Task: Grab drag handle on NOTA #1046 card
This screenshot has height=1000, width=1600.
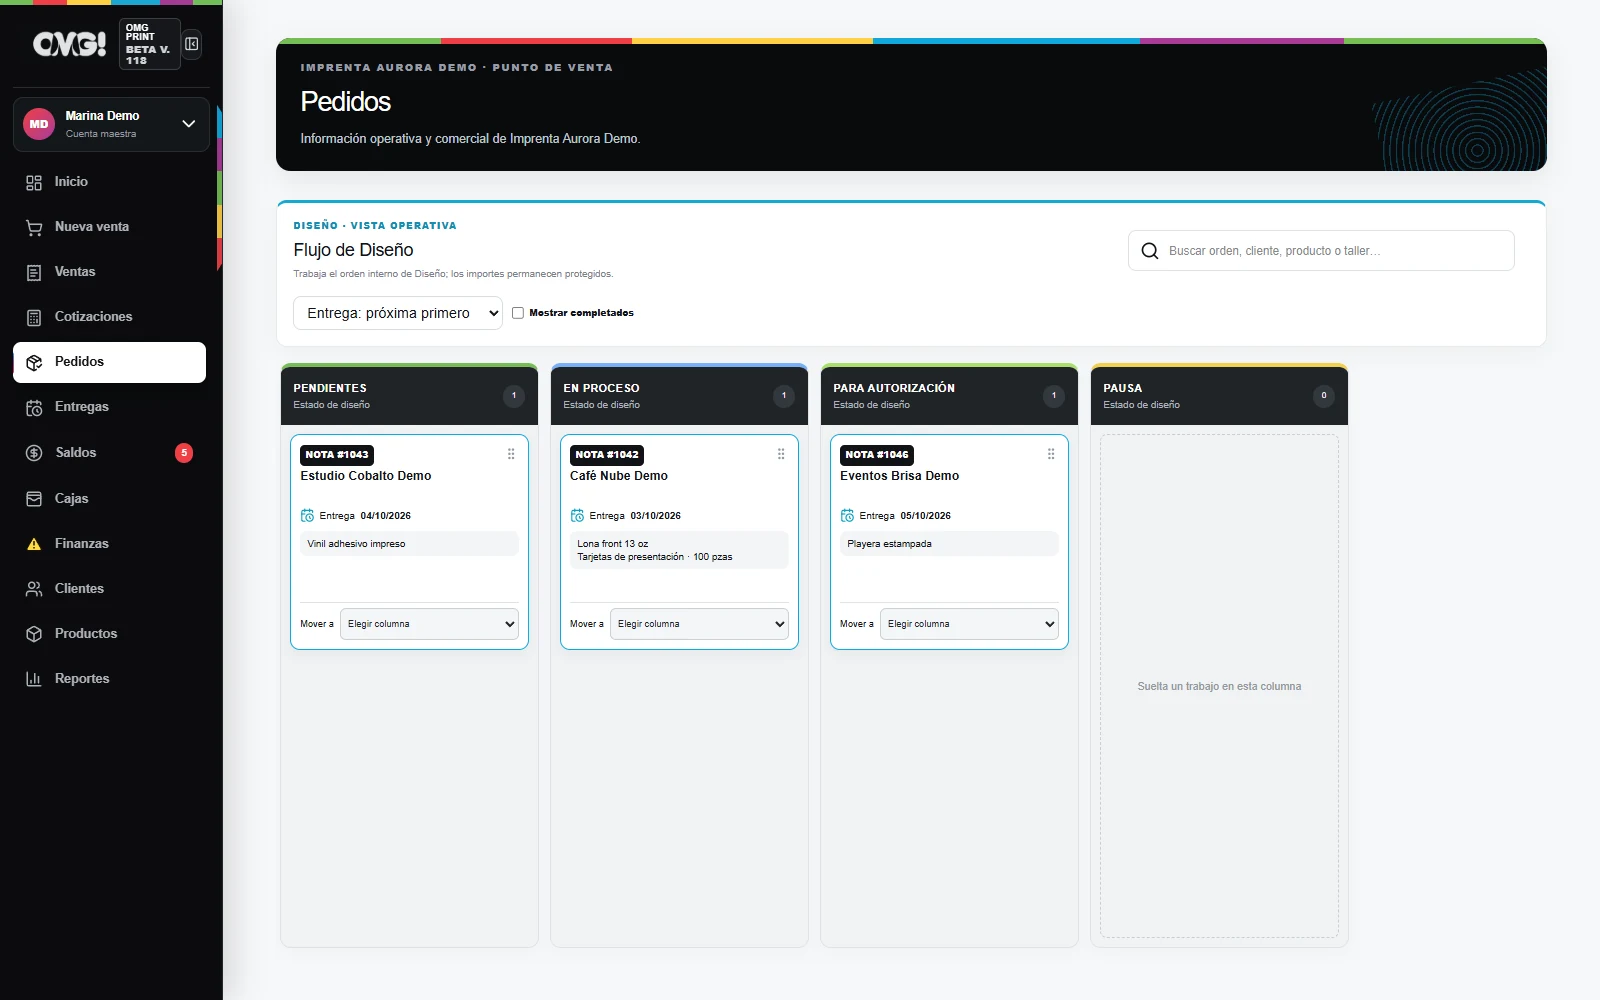Action: (1051, 454)
